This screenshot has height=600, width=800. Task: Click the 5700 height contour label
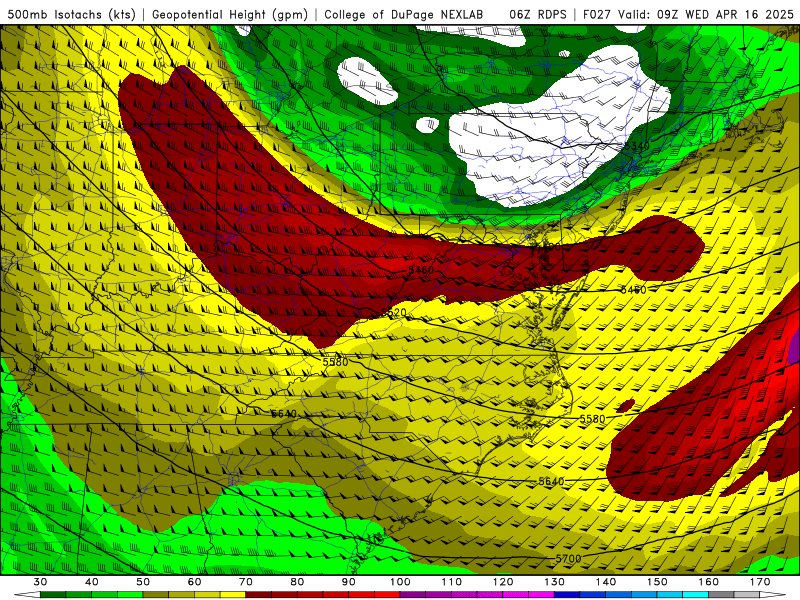click(569, 559)
